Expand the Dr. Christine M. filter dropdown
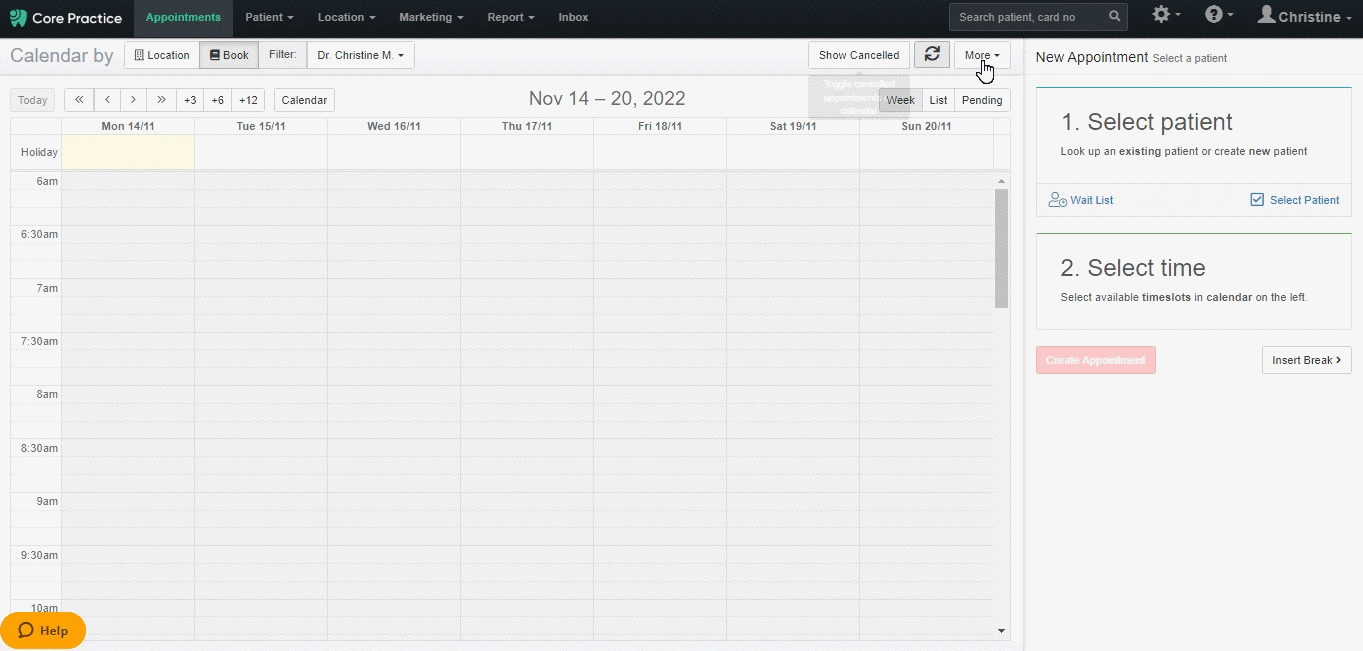This screenshot has height=651, width=1363. coord(360,55)
